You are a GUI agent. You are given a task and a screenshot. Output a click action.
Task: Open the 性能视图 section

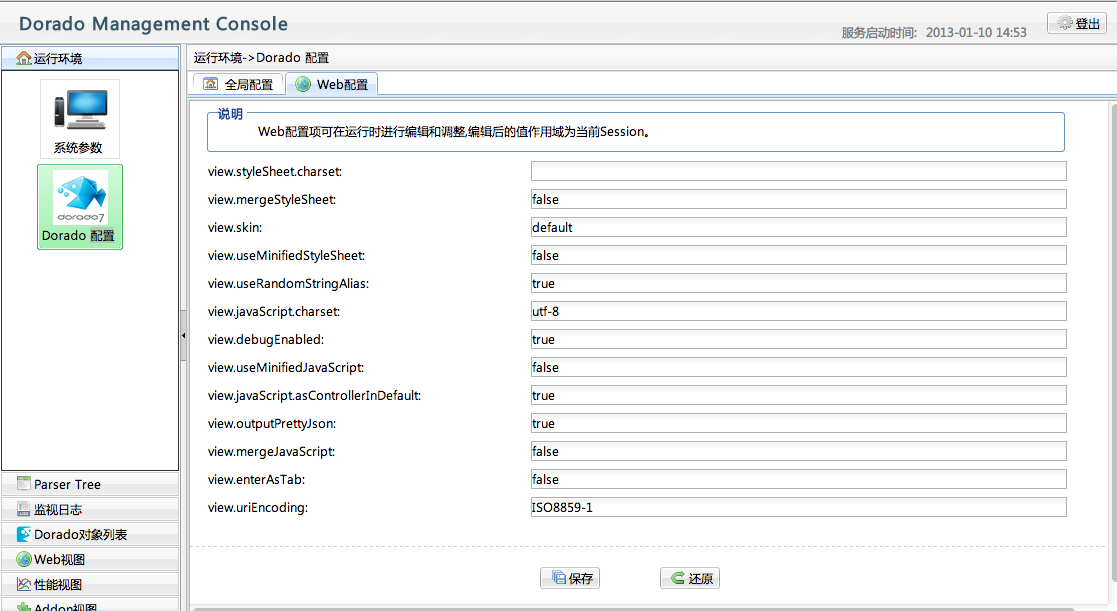click(90, 585)
